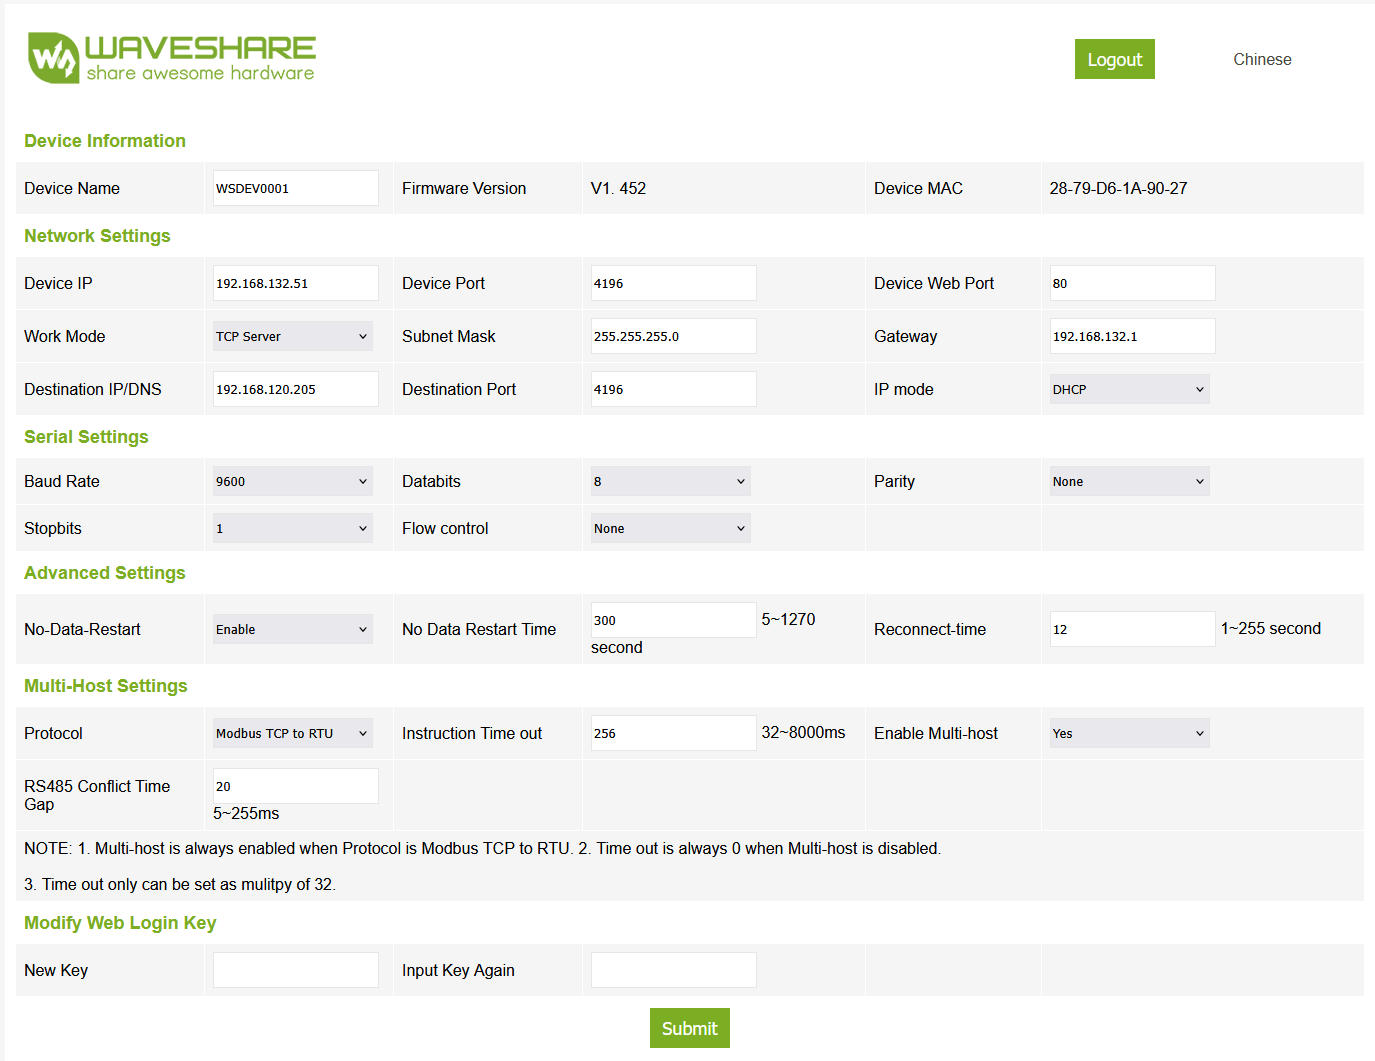Focus the Device IP field

[x=295, y=283]
